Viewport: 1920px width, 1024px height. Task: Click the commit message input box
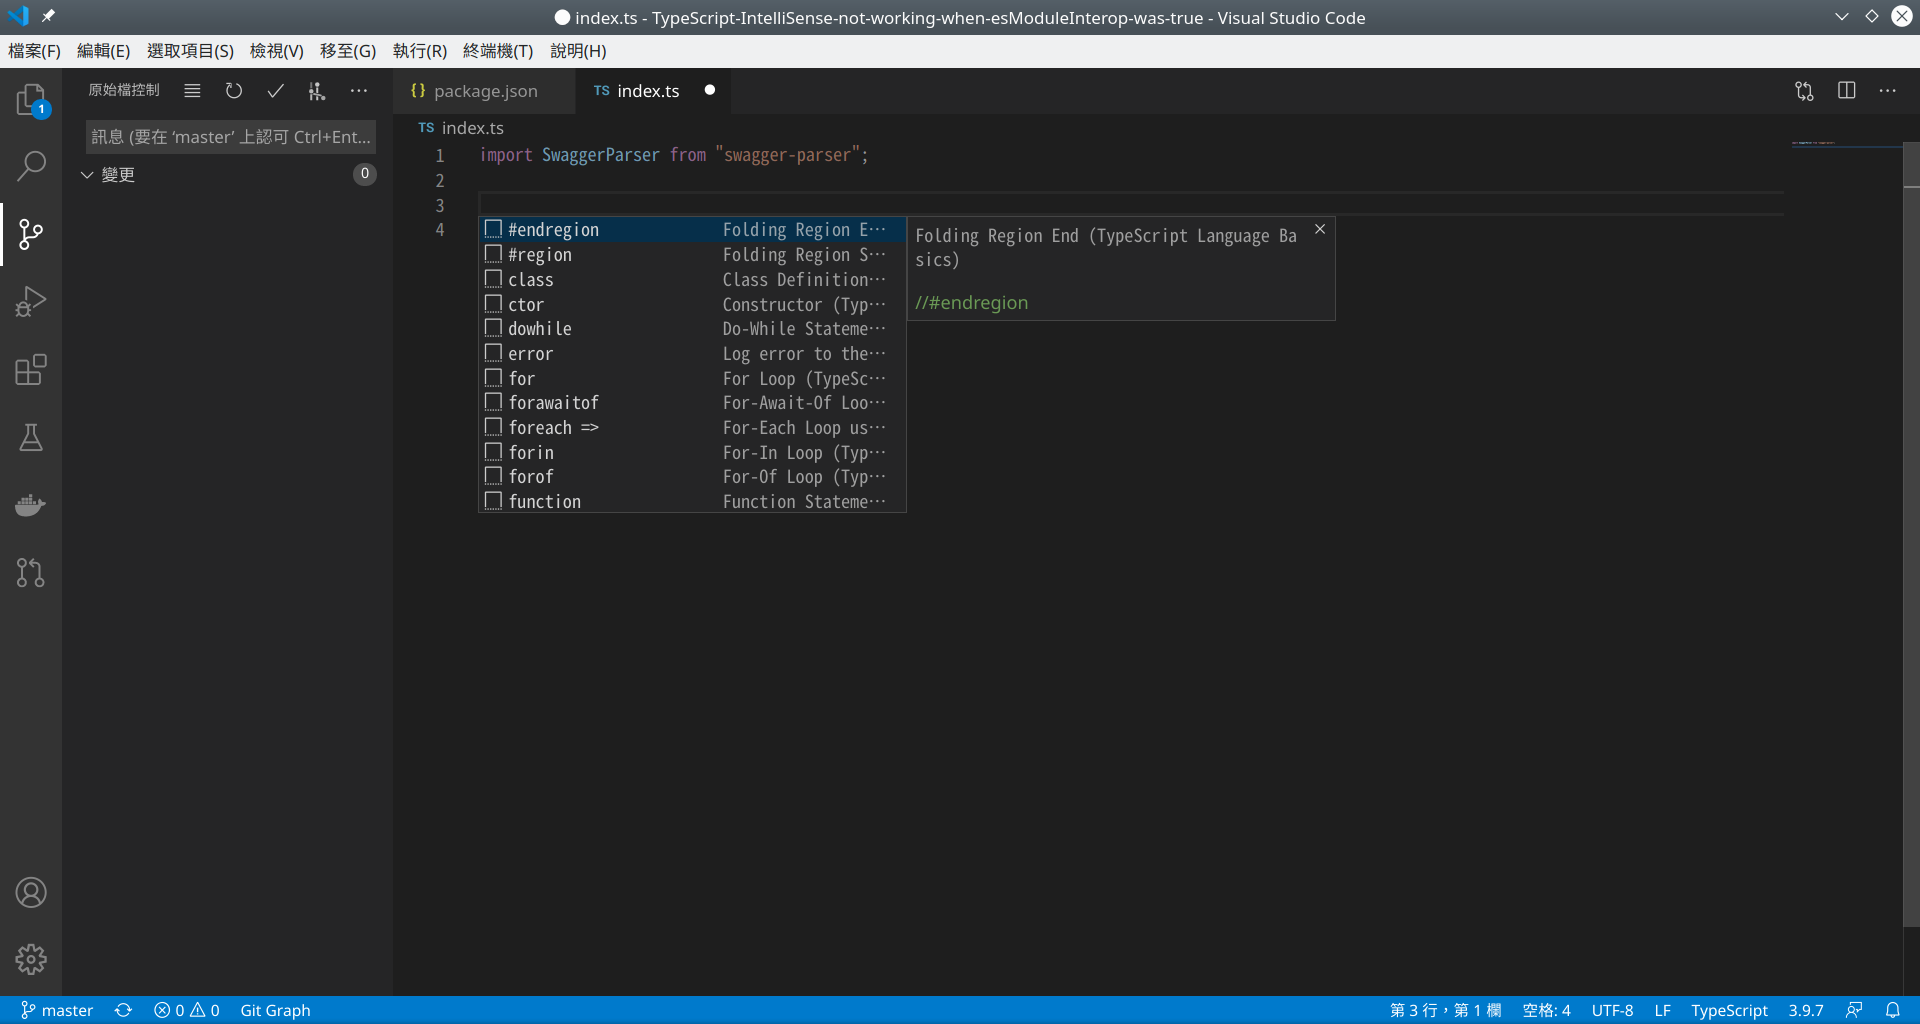pos(231,137)
